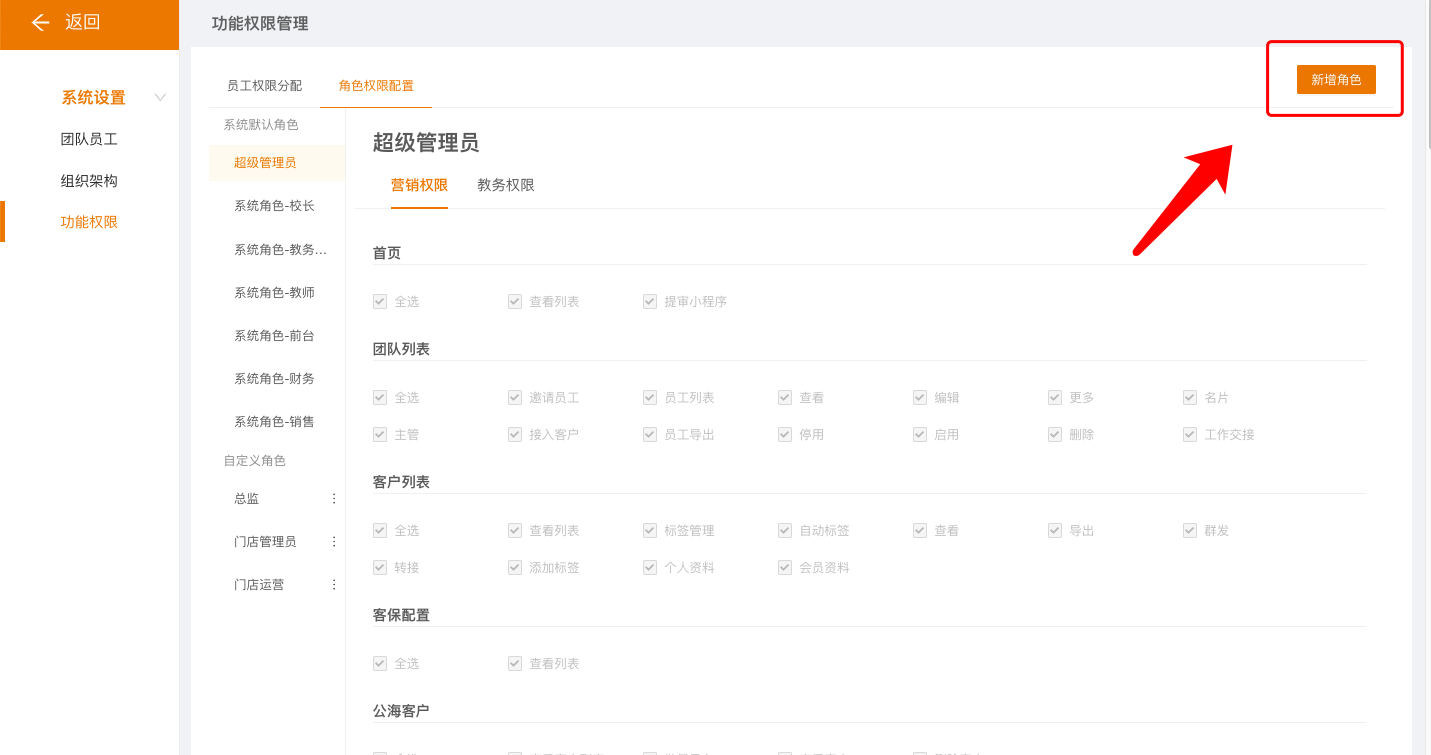This screenshot has width=1431, height=755.
Task: Switch to 教务权限 tab
Action: tap(506, 185)
